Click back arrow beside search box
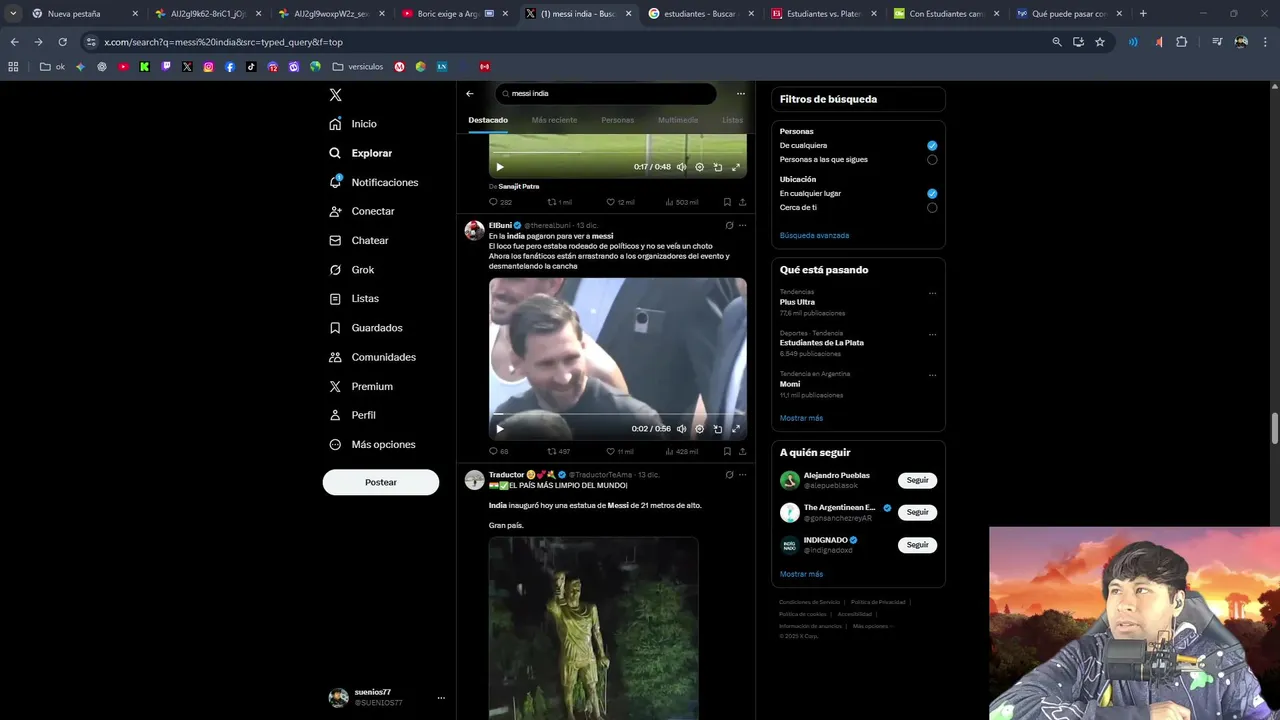Screen dimensions: 1280x720 coord(470,94)
